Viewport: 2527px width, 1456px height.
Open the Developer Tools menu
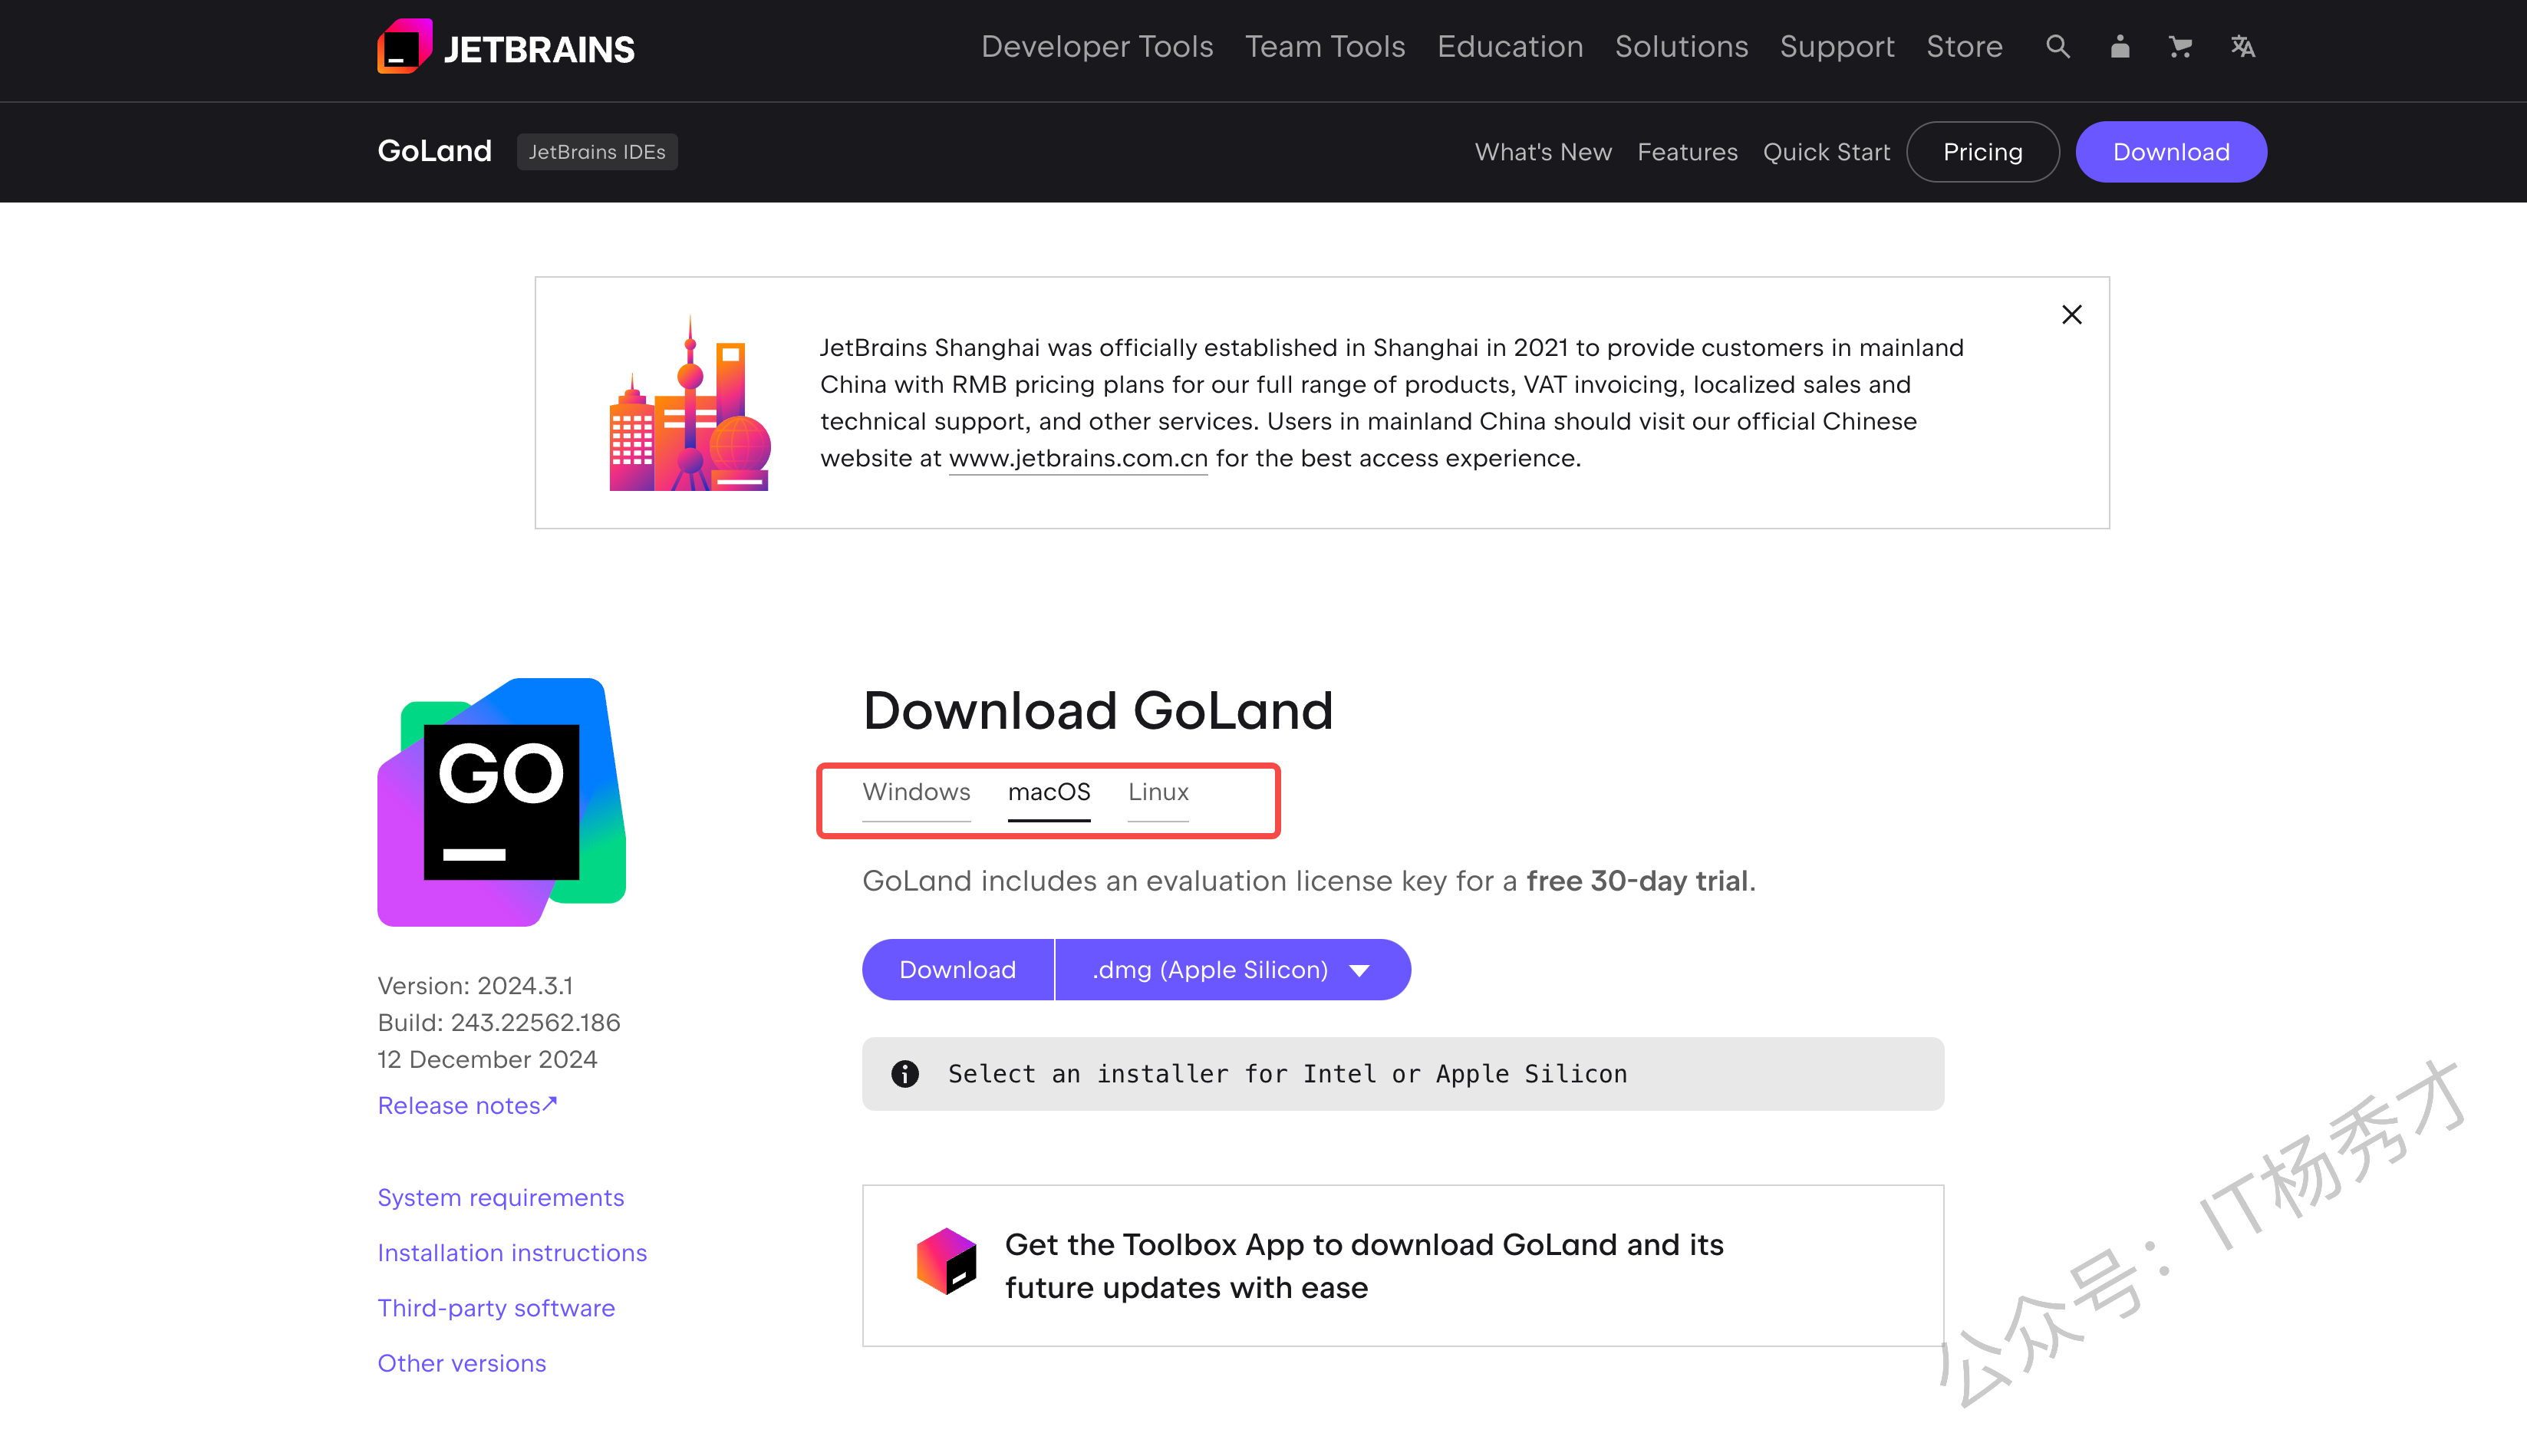[1097, 47]
